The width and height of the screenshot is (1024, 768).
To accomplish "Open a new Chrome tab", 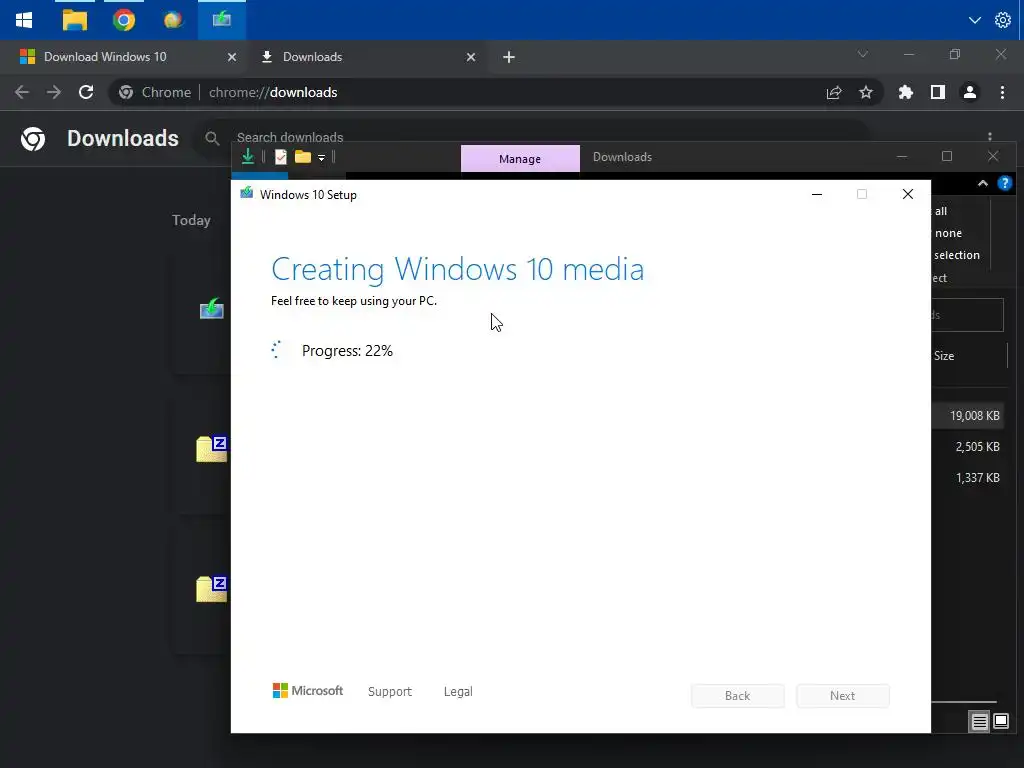I will pyautogui.click(x=509, y=57).
